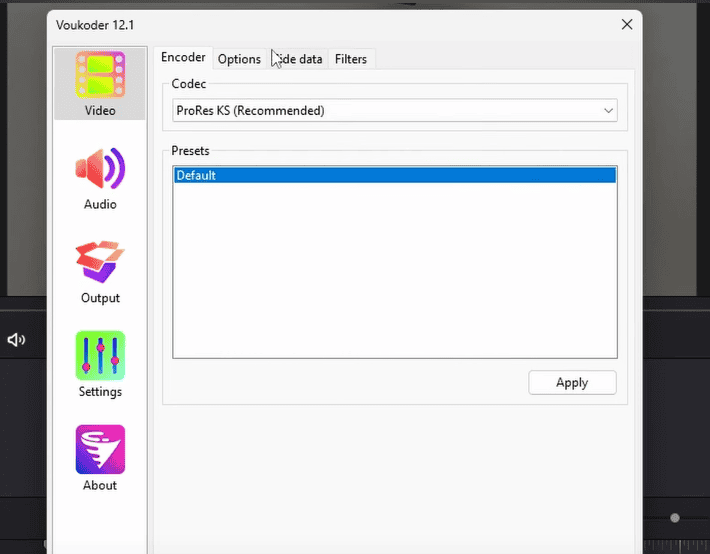Close the Voukoder 12.1 dialog
710x554 pixels.
pos(627,24)
